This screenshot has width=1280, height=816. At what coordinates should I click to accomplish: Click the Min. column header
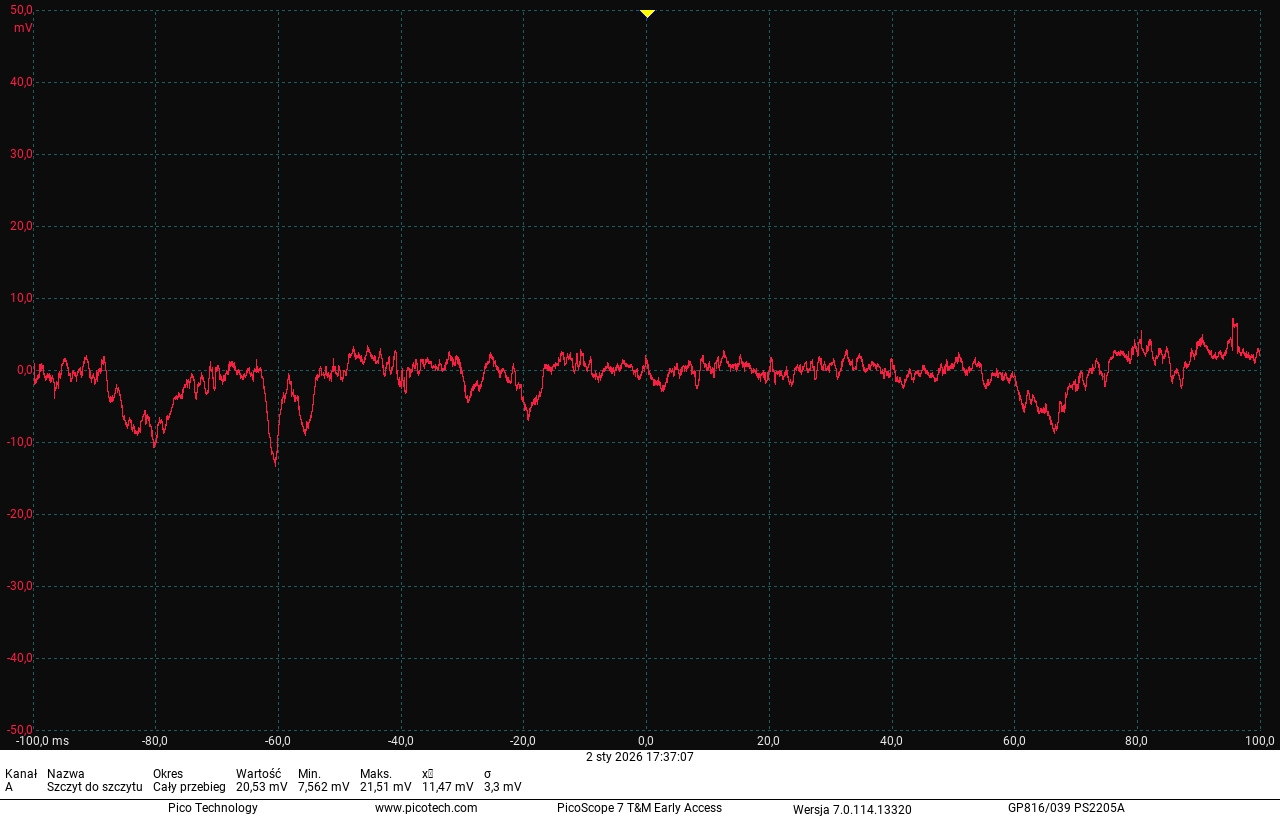pos(309,774)
